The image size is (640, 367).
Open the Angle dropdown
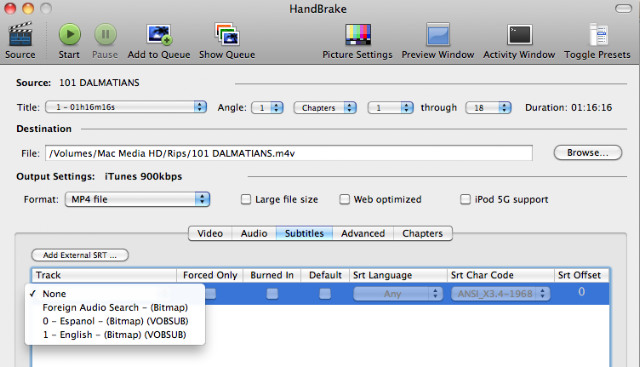(x=267, y=107)
